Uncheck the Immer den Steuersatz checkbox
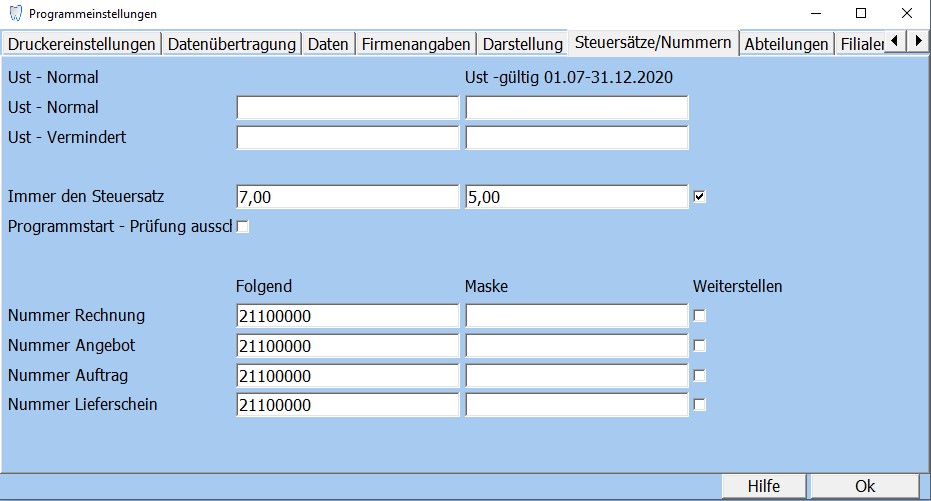 pos(700,197)
